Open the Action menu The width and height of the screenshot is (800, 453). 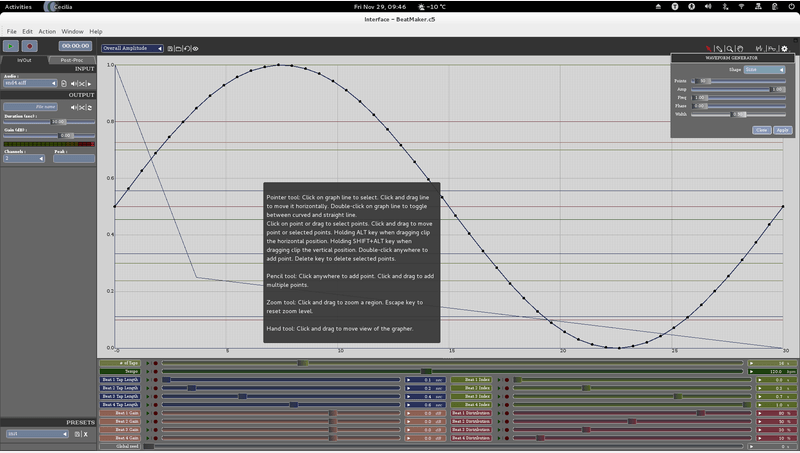point(47,32)
